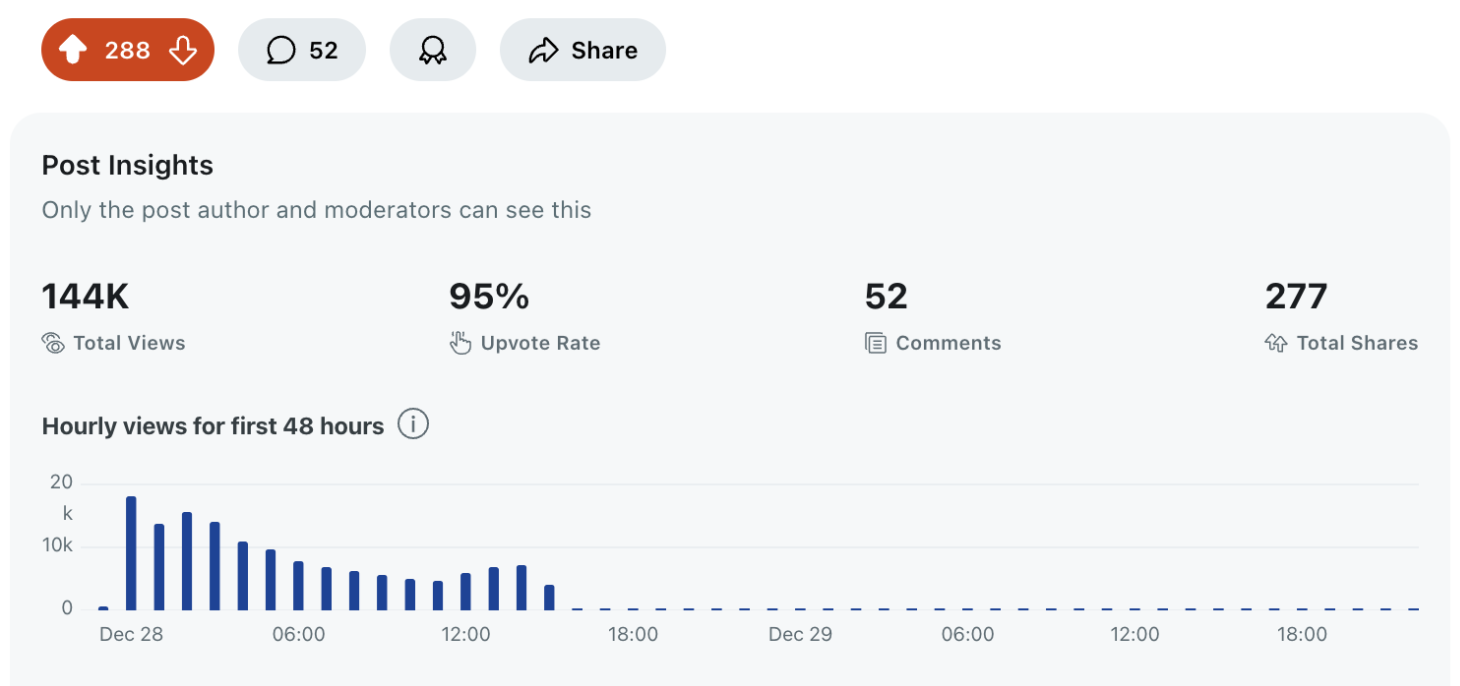This screenshot has width=1460, height=686.
Task: Click the Dec 29 axis label
Action: coord(800,635)
